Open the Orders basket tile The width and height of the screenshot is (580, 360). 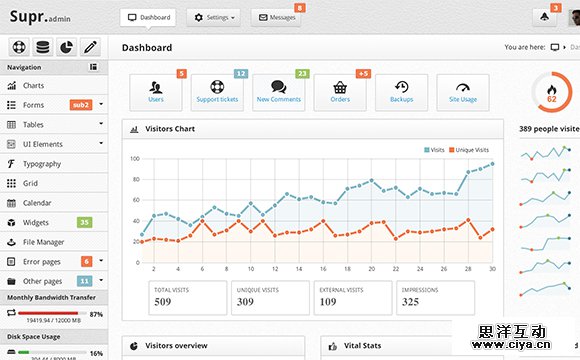coord(340,92)
